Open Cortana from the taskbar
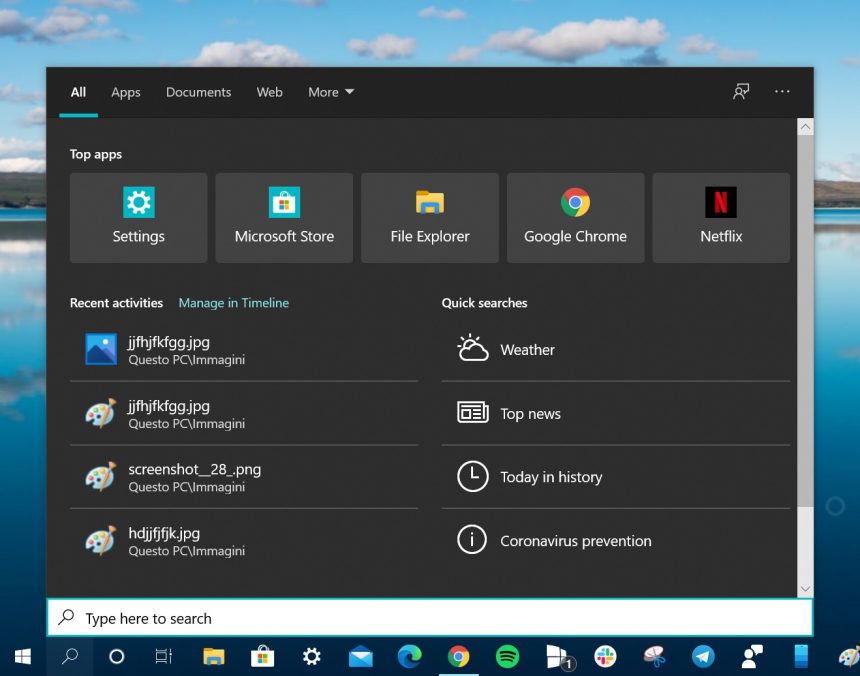Screen dimensions: 860x676 (116, 656)
